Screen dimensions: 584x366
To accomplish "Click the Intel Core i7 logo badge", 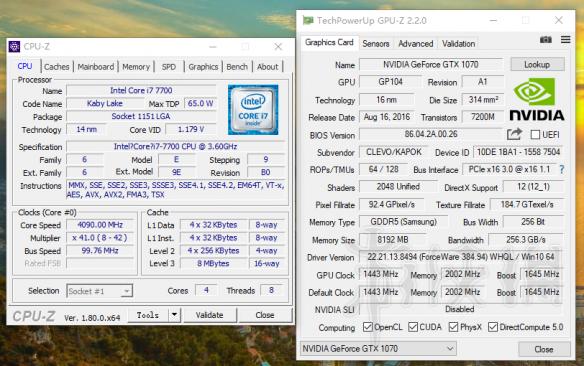I will [x=253, y=109].
